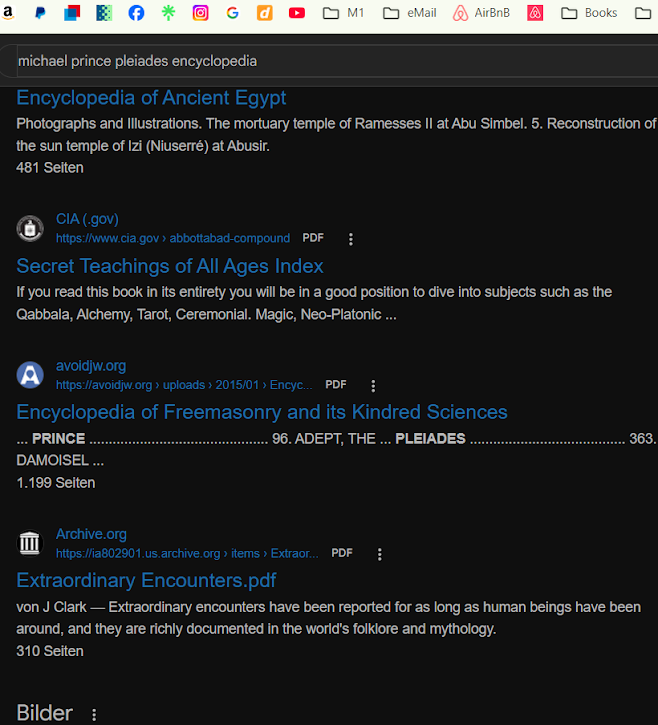The image size is (658, 725).
Task: Click the PDF label on CIA result
Action: point(313,238)
